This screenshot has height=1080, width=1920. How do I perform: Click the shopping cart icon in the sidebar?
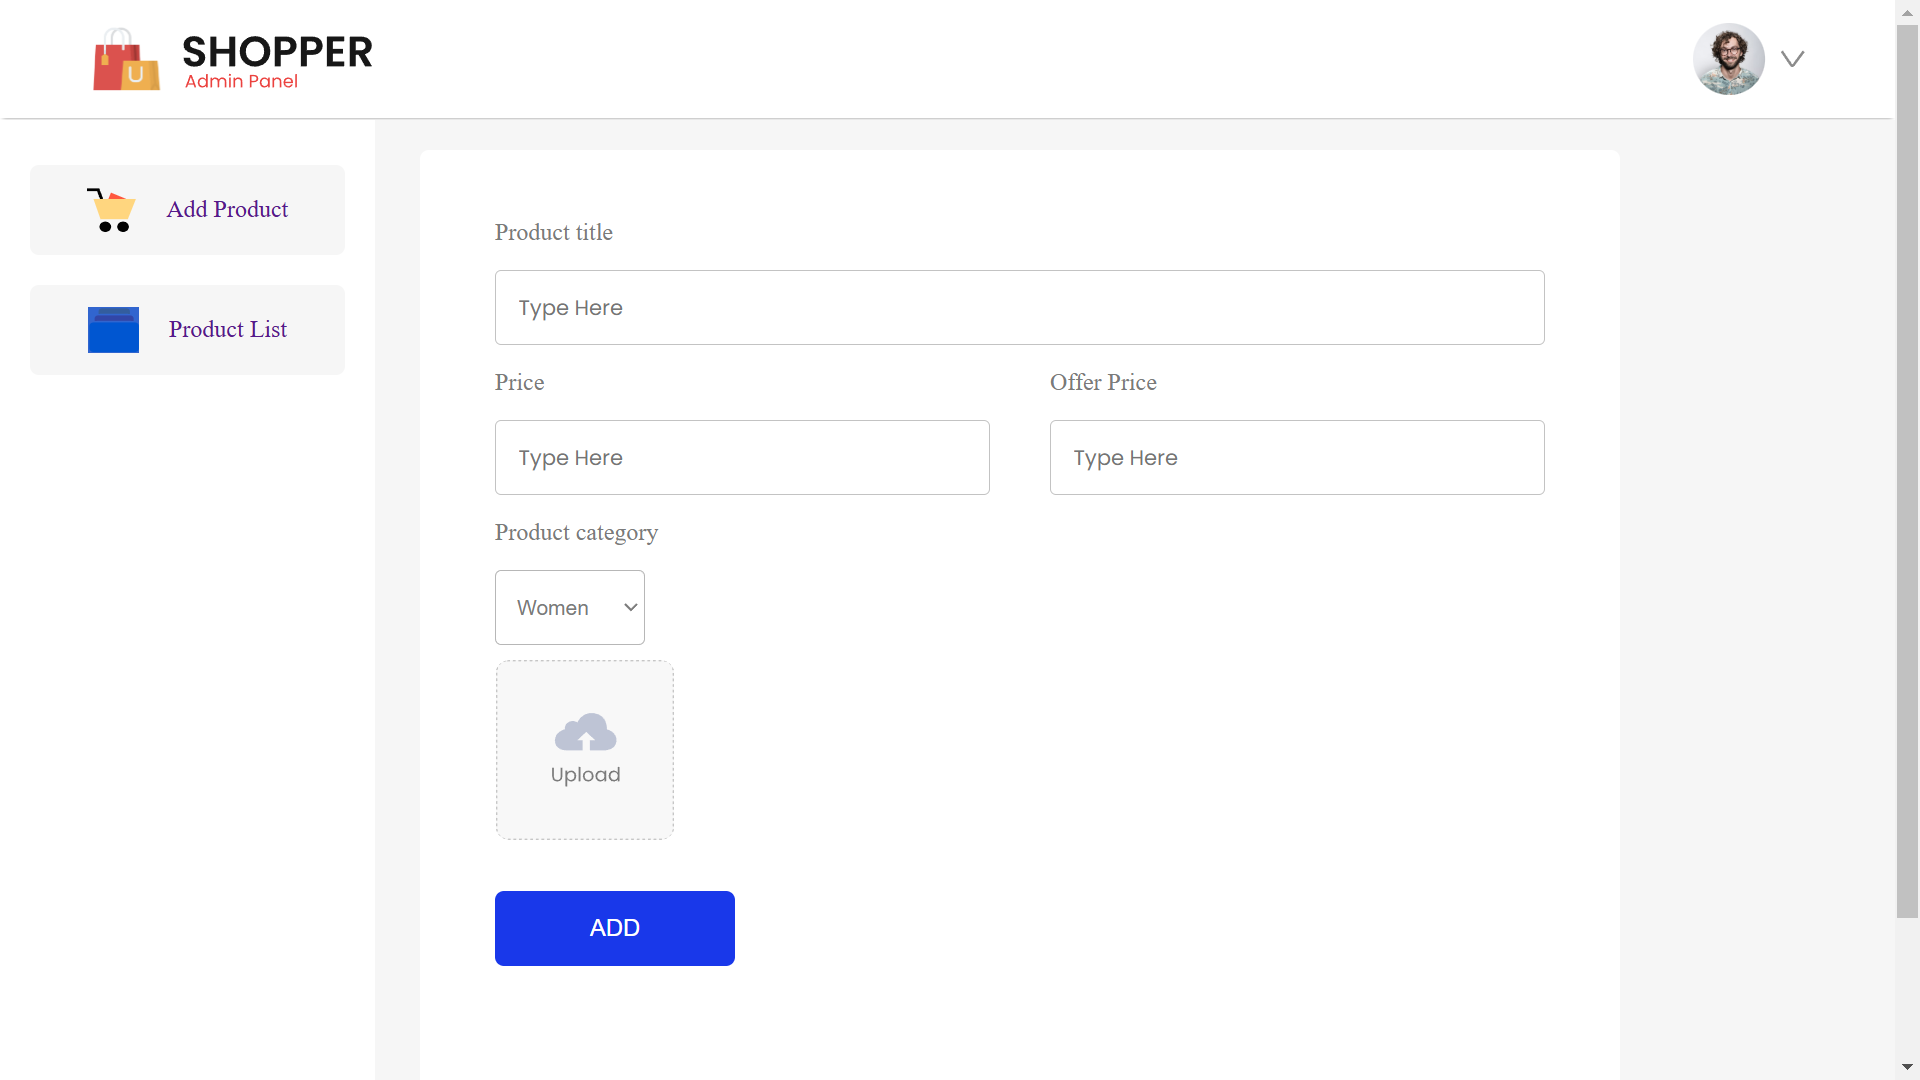point(112,210)
